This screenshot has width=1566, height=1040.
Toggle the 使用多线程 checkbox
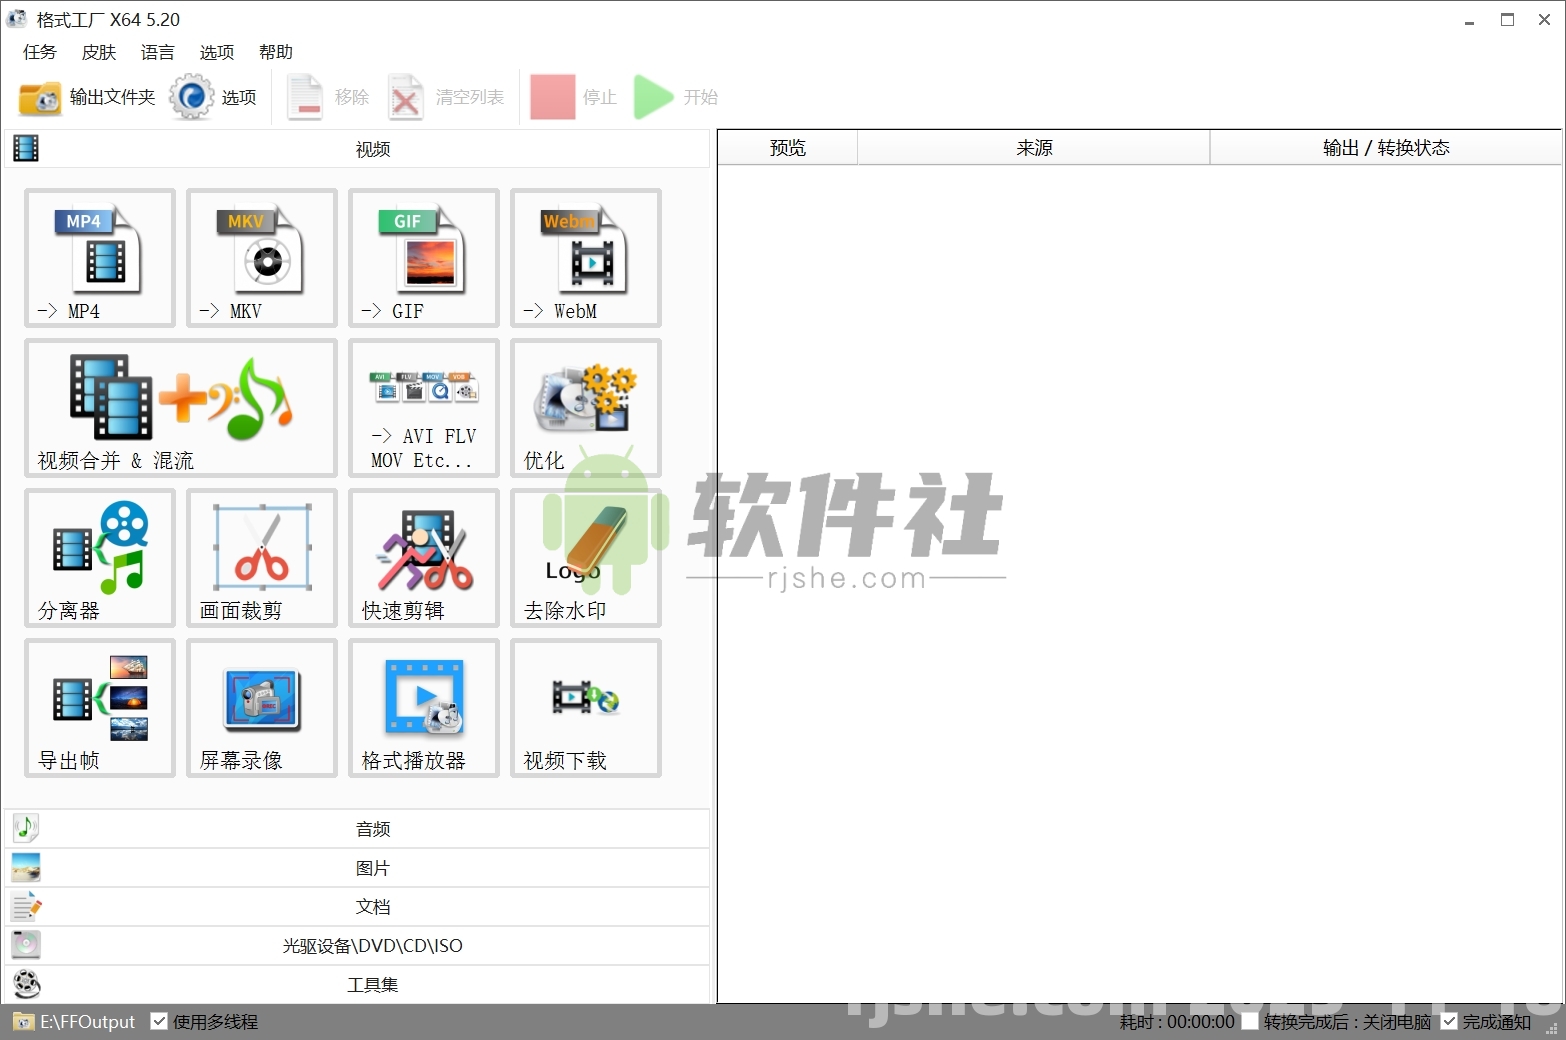pos(160,1021)
